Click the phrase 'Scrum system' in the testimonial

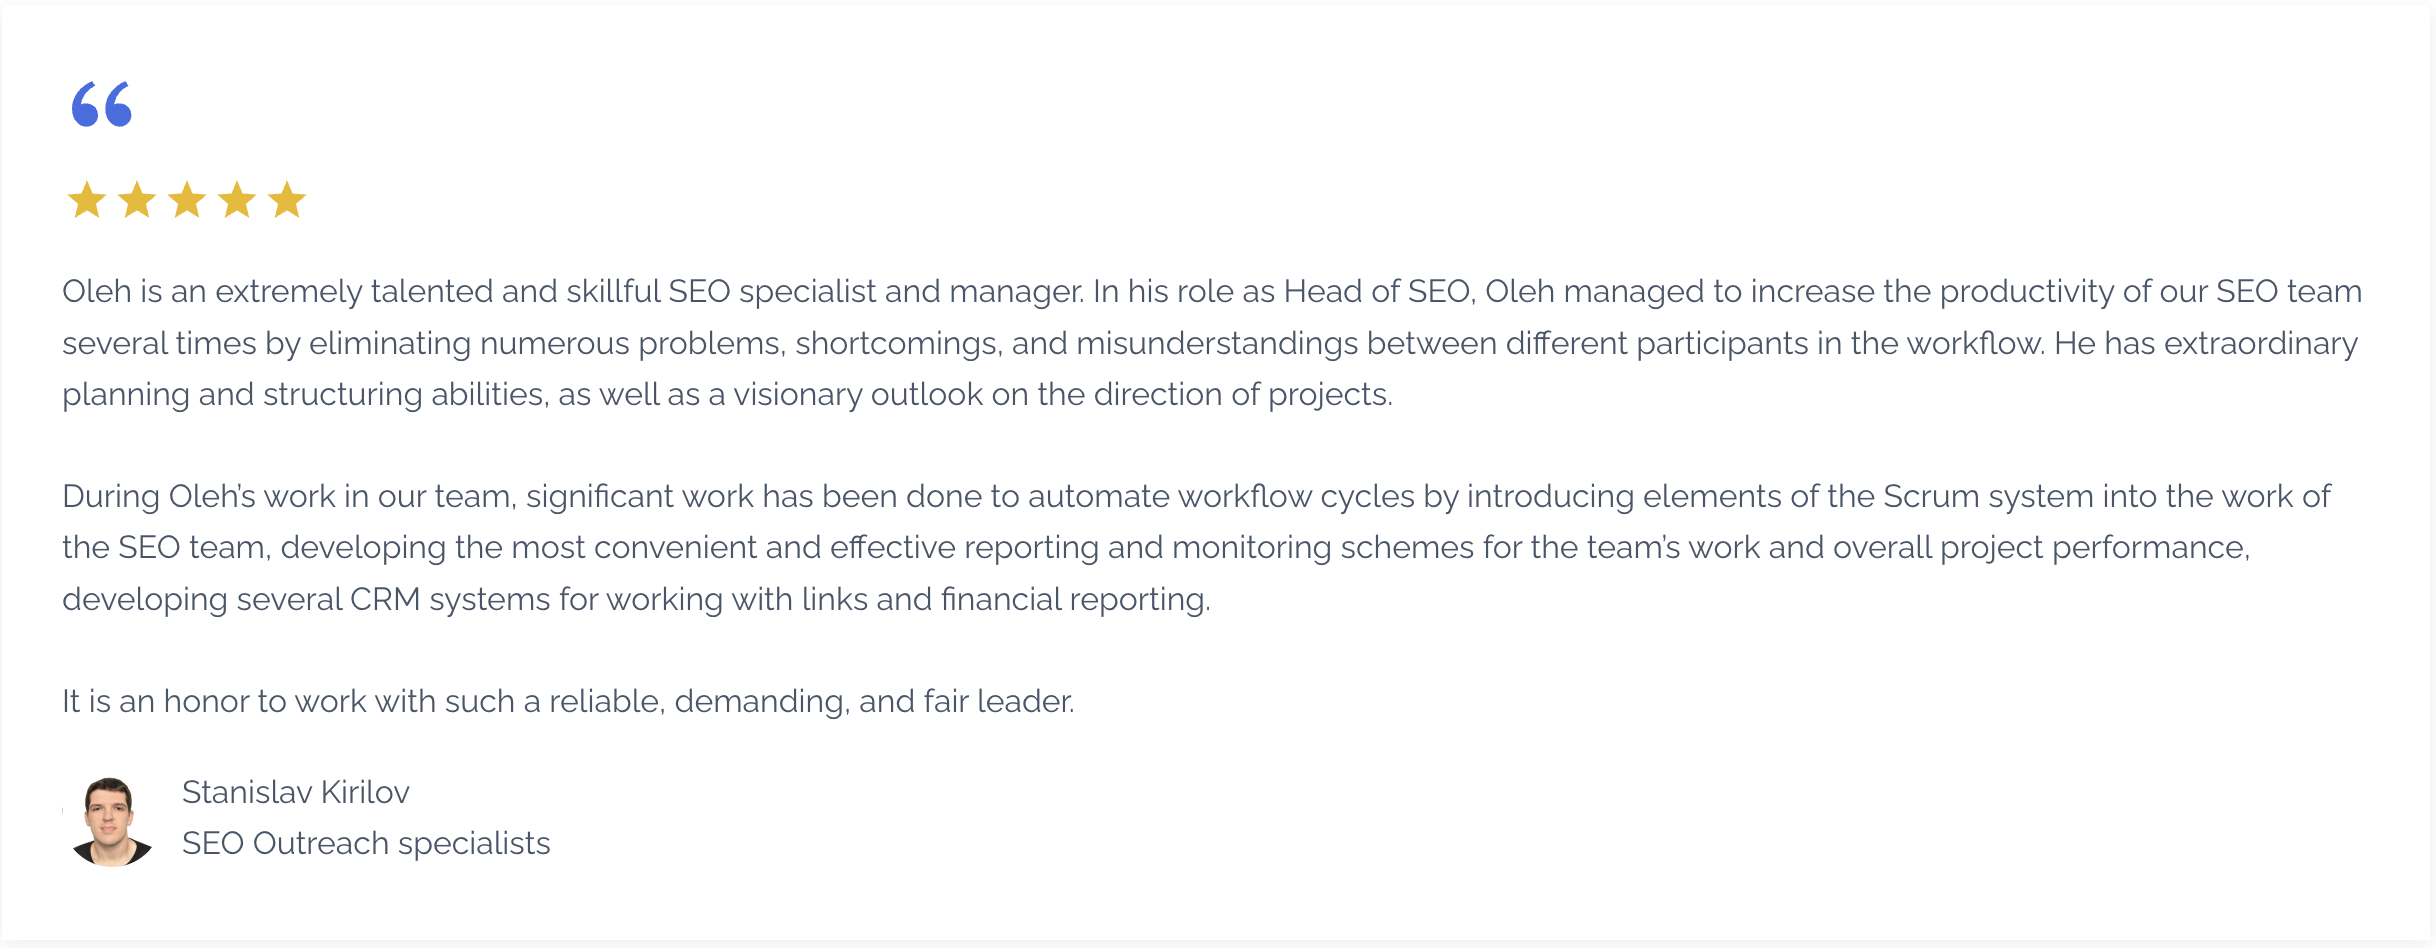pos(1988,496)
